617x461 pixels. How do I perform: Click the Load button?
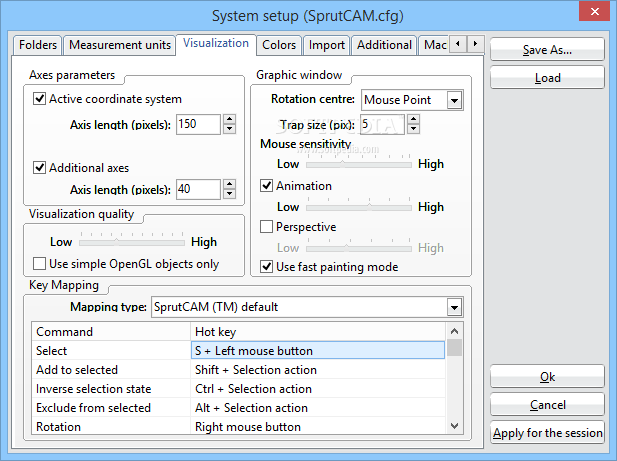pyautogui.click(x=547, y=77)
